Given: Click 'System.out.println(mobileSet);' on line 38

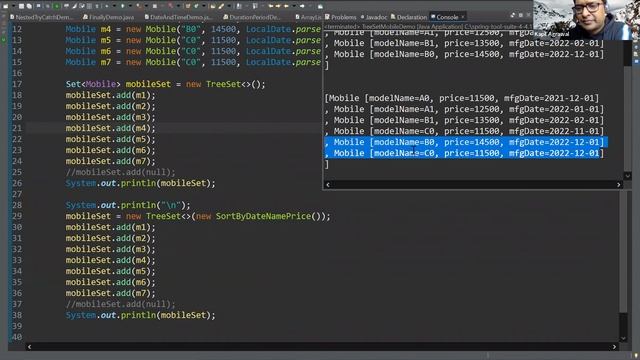Looking at the screenshot, I should [x=140, y=316].
